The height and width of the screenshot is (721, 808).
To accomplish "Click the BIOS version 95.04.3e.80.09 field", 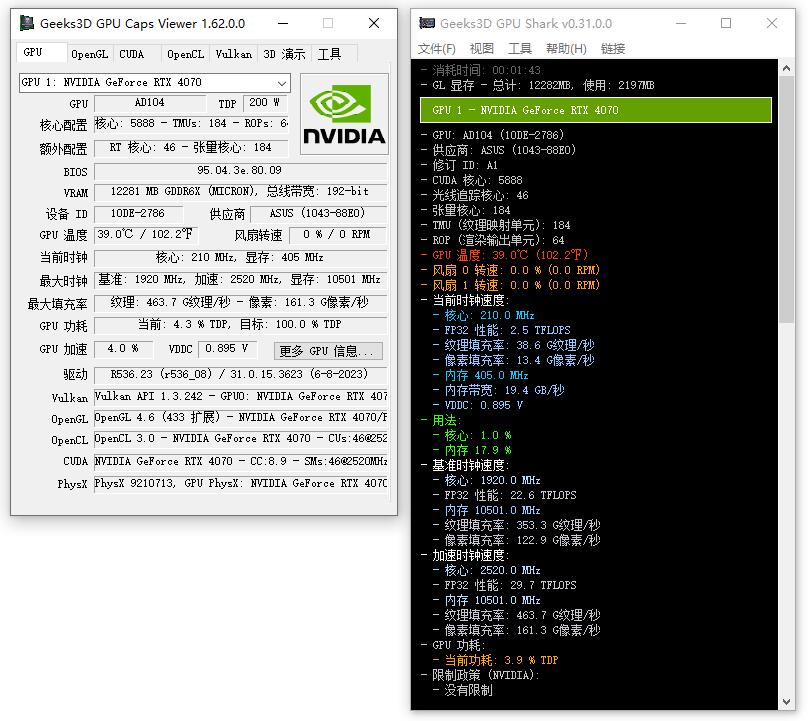I will [x=240, y=171].
